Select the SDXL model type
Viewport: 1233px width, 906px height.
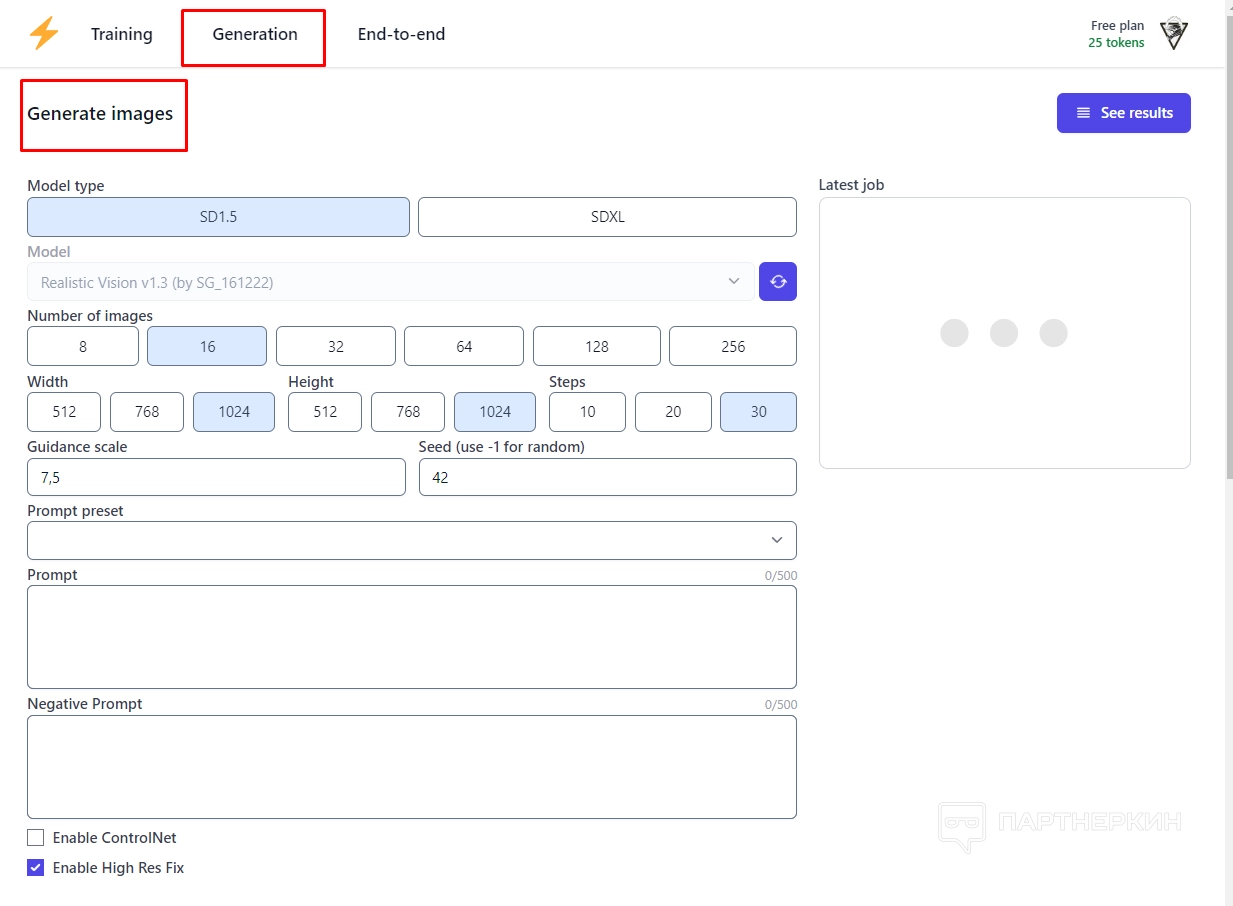[x=607, y=217]
